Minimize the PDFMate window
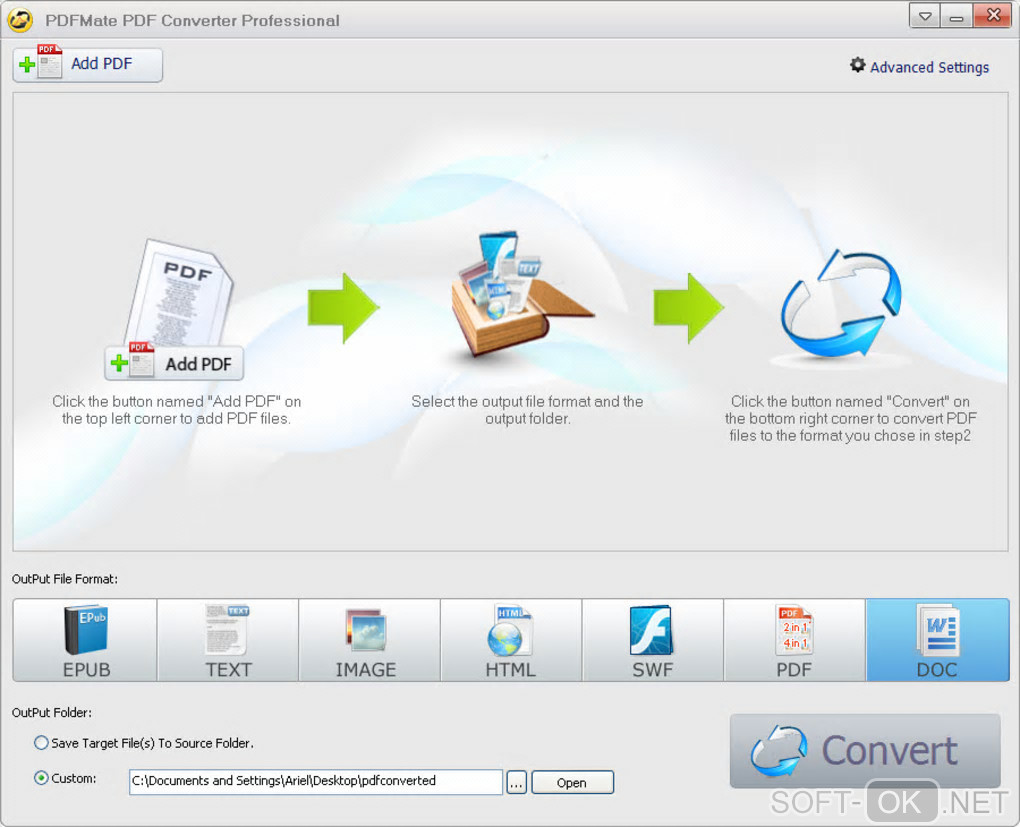Viewport: 1020px width, 827px height. (956, 16)
